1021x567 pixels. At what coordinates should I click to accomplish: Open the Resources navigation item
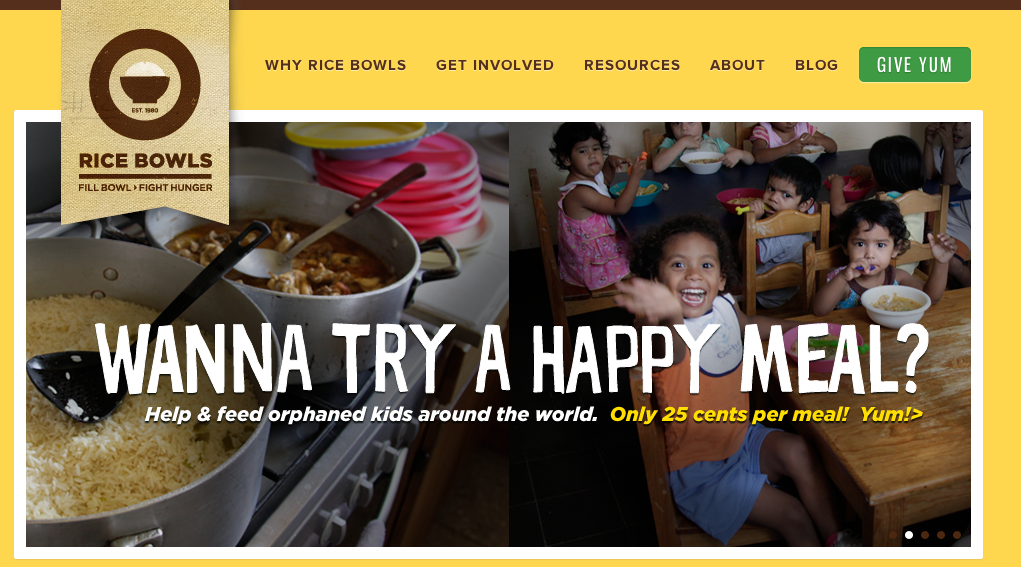632,65
